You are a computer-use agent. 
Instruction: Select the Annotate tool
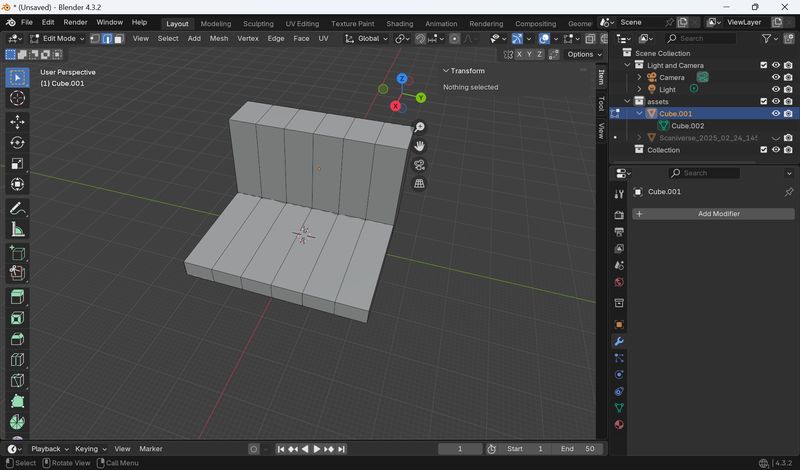tap(17, 208)
